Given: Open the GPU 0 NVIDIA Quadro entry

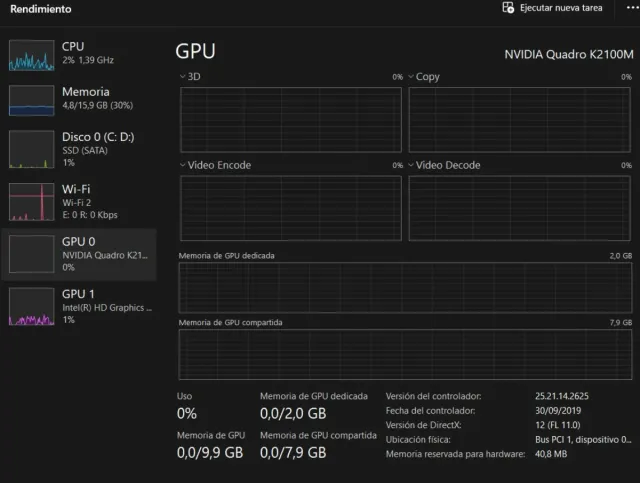Looking at the screenshot, I should (80, 254).
